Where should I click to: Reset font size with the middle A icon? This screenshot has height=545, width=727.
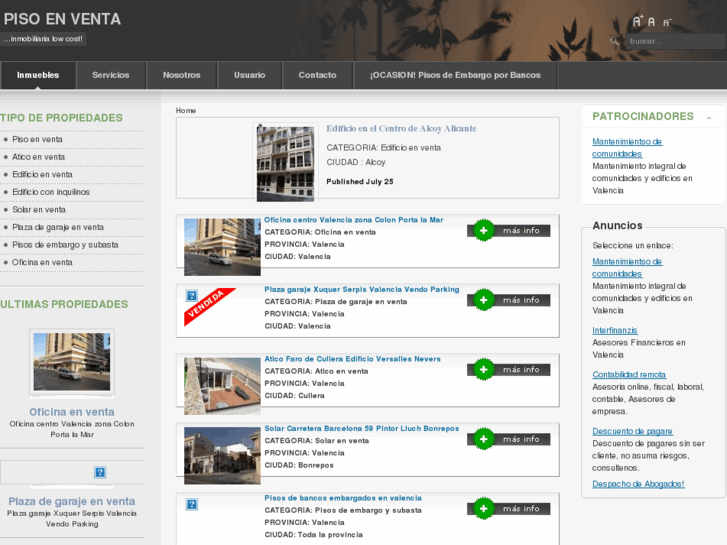(652, 22)
